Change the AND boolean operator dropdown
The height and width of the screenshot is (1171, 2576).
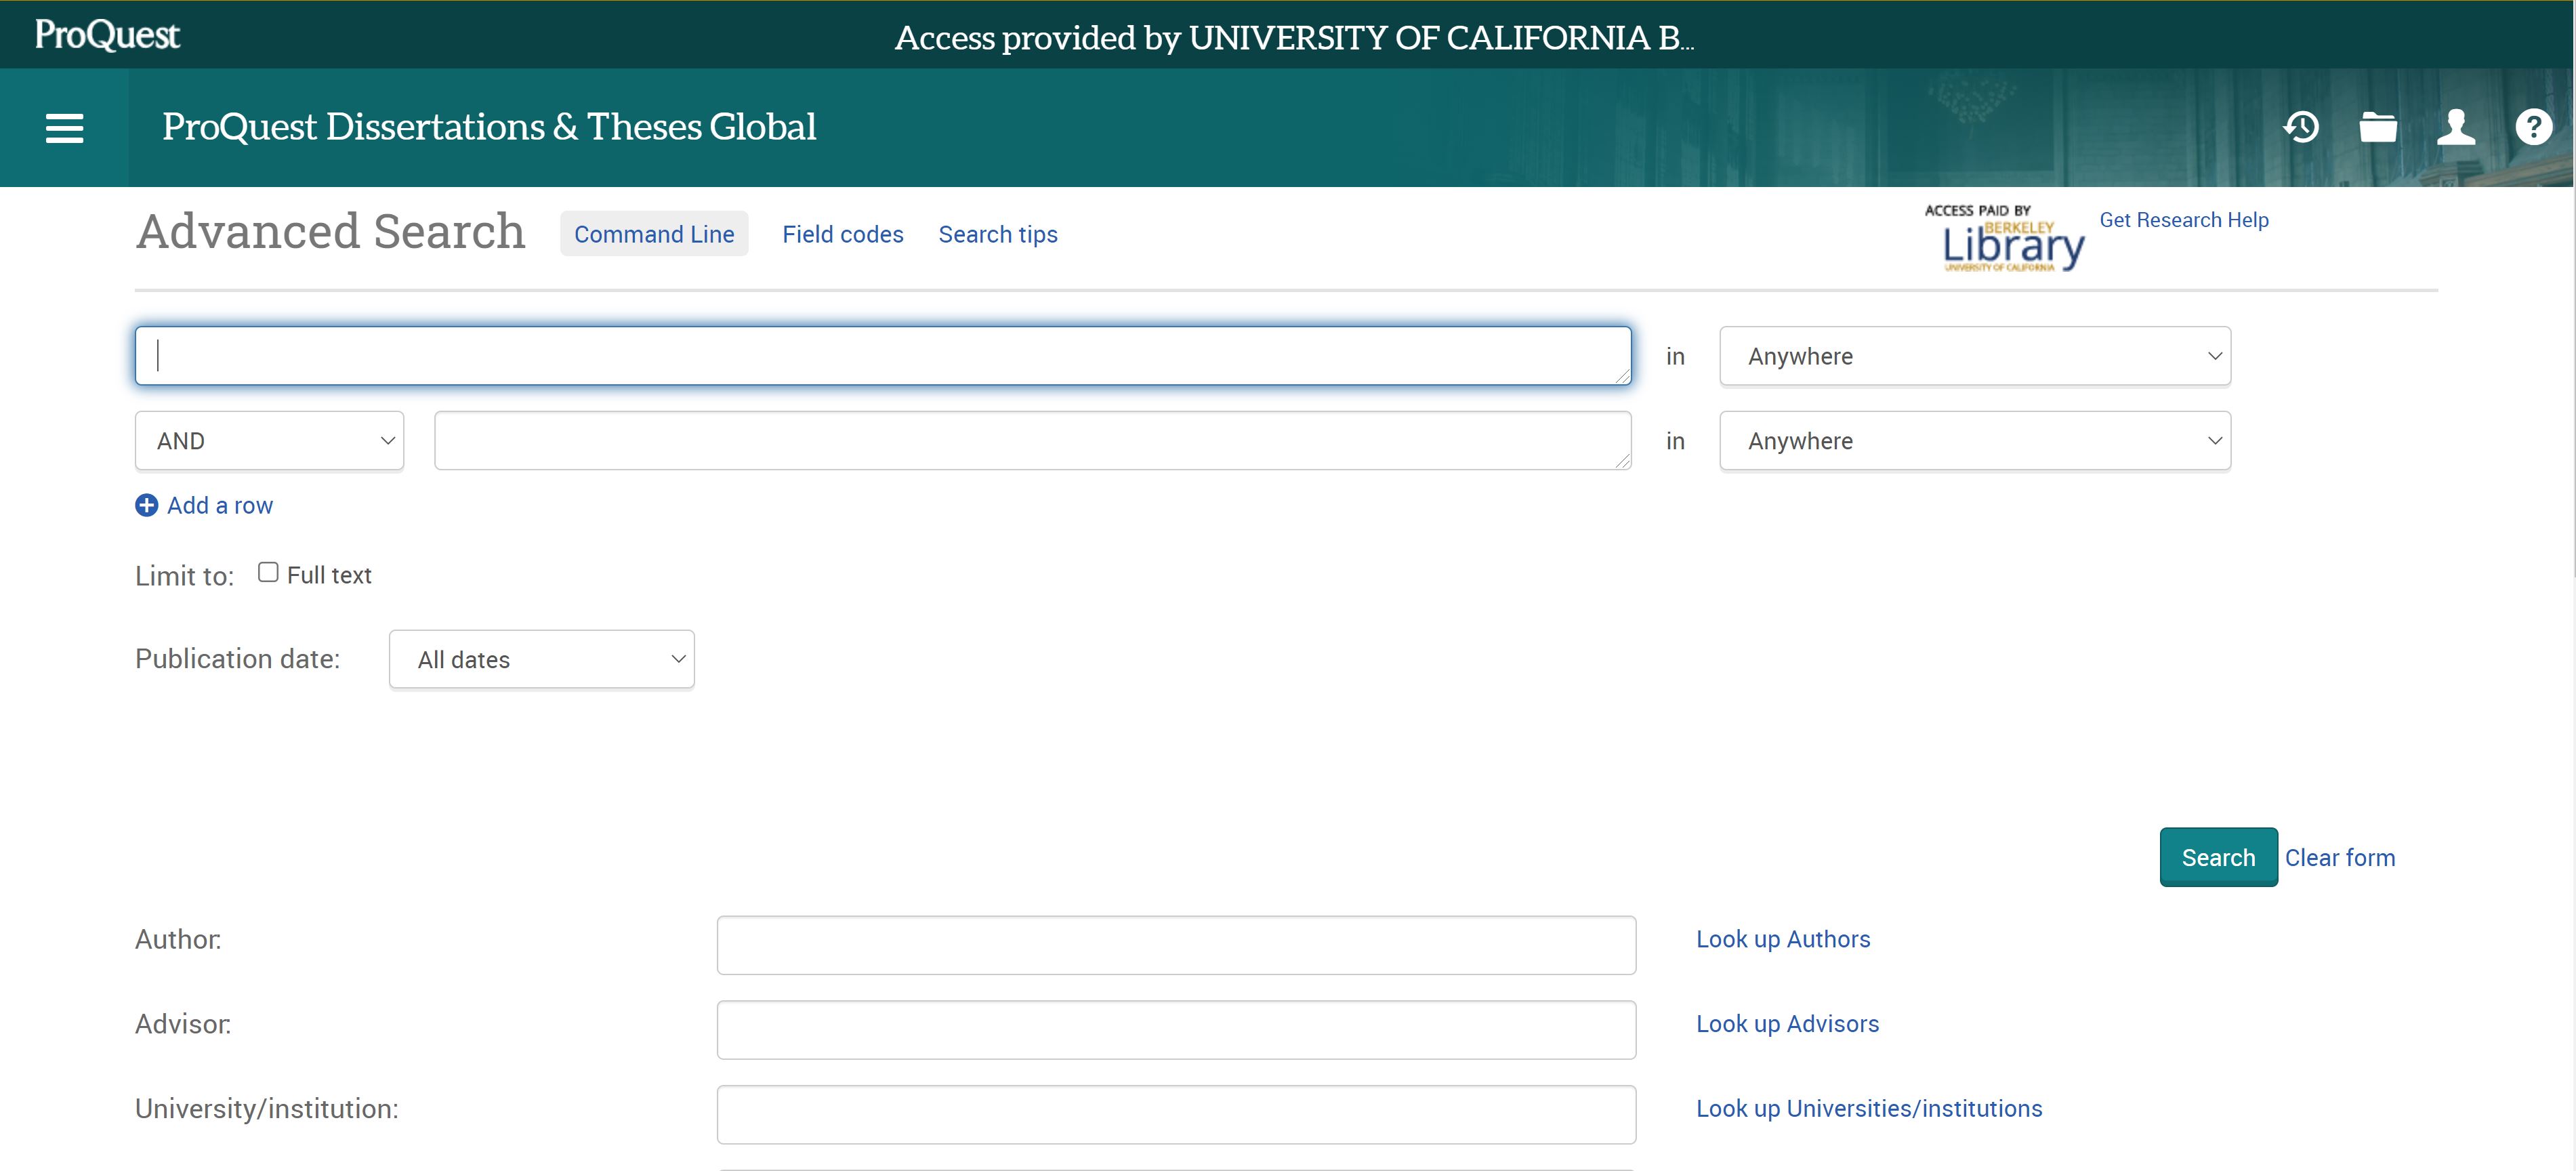pyautogui.click(x=269, y=440)
